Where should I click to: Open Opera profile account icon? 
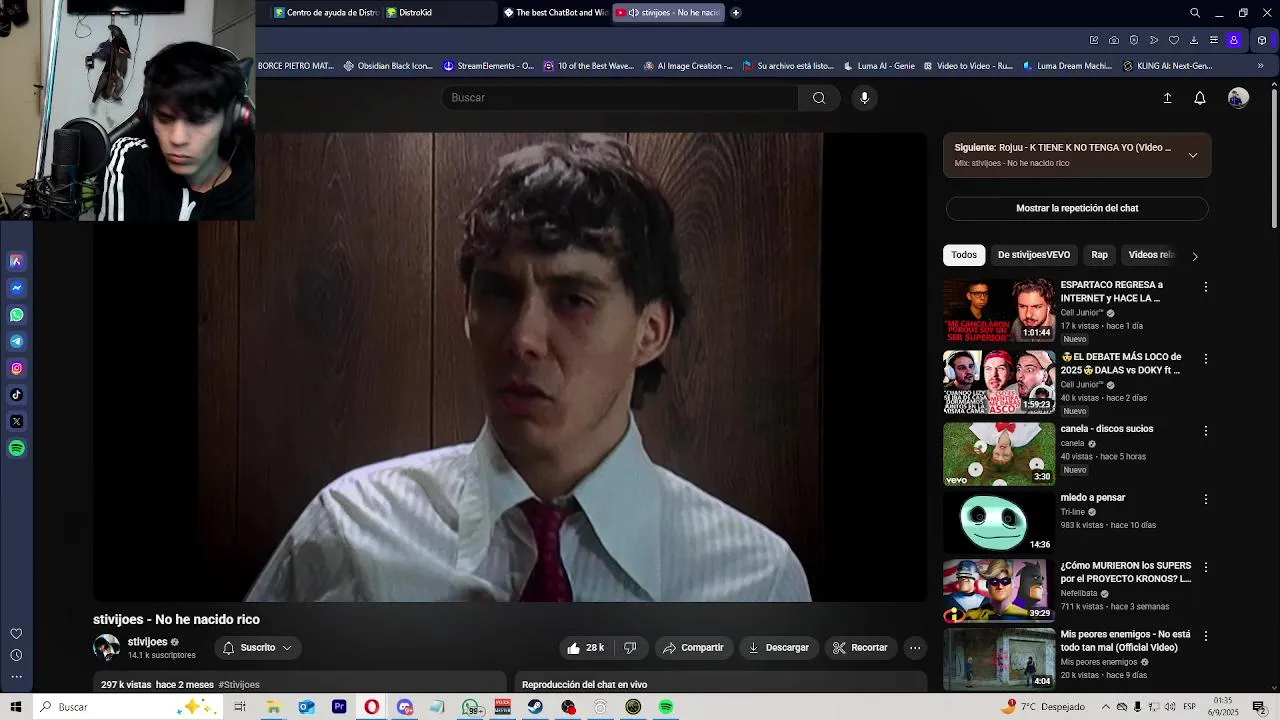pyautogui.click(x=1234, y=40)
